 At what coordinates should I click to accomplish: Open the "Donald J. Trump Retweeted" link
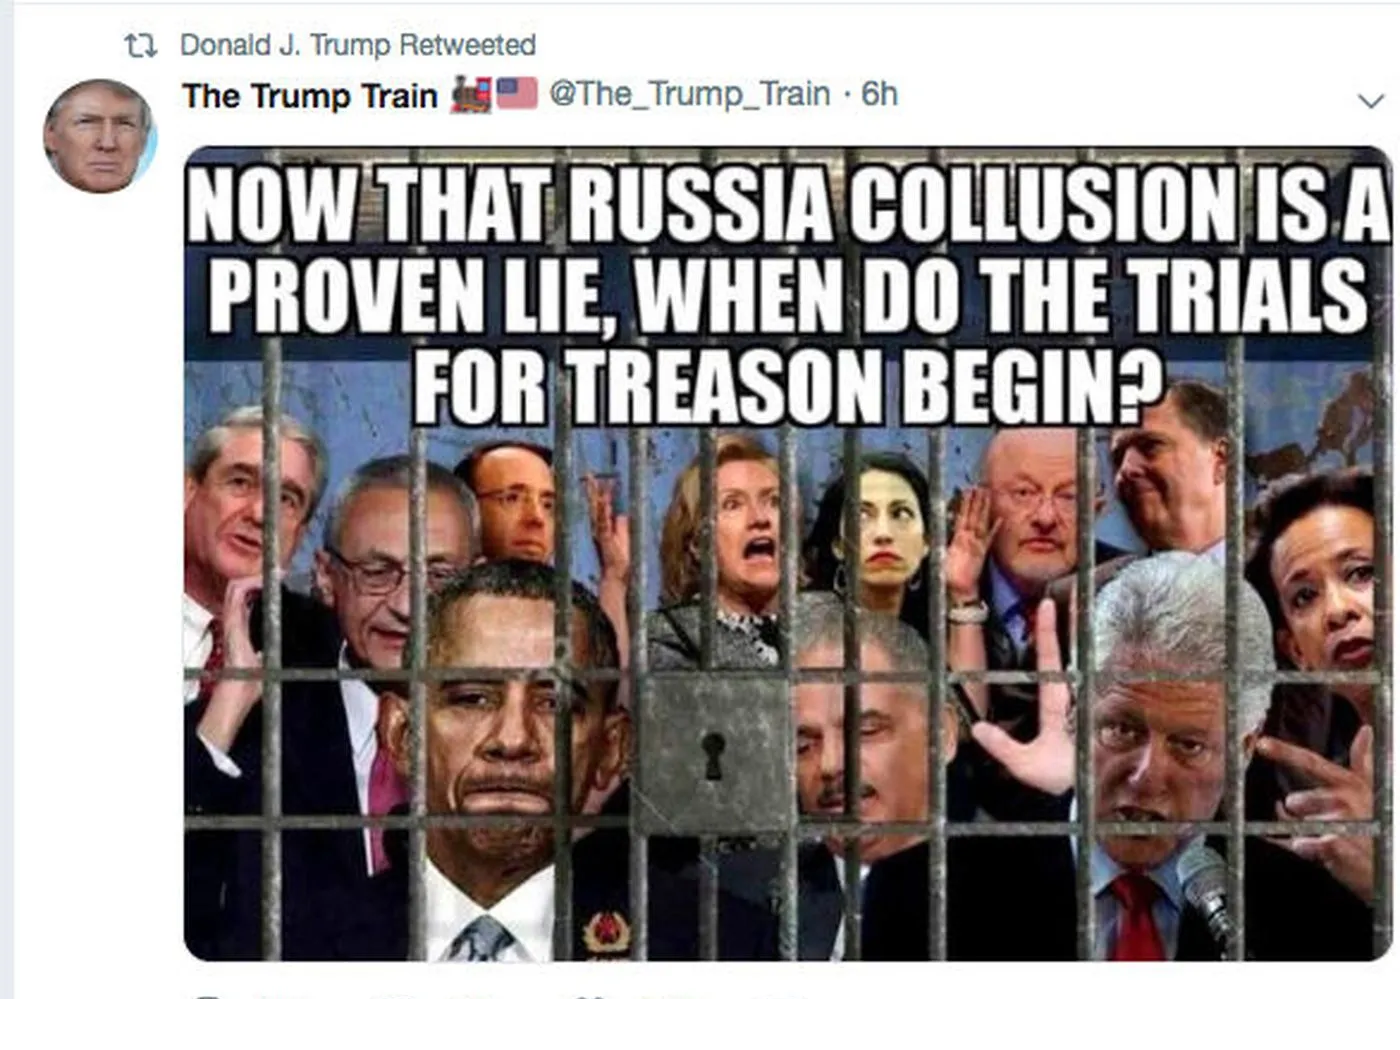click(358, 45)
